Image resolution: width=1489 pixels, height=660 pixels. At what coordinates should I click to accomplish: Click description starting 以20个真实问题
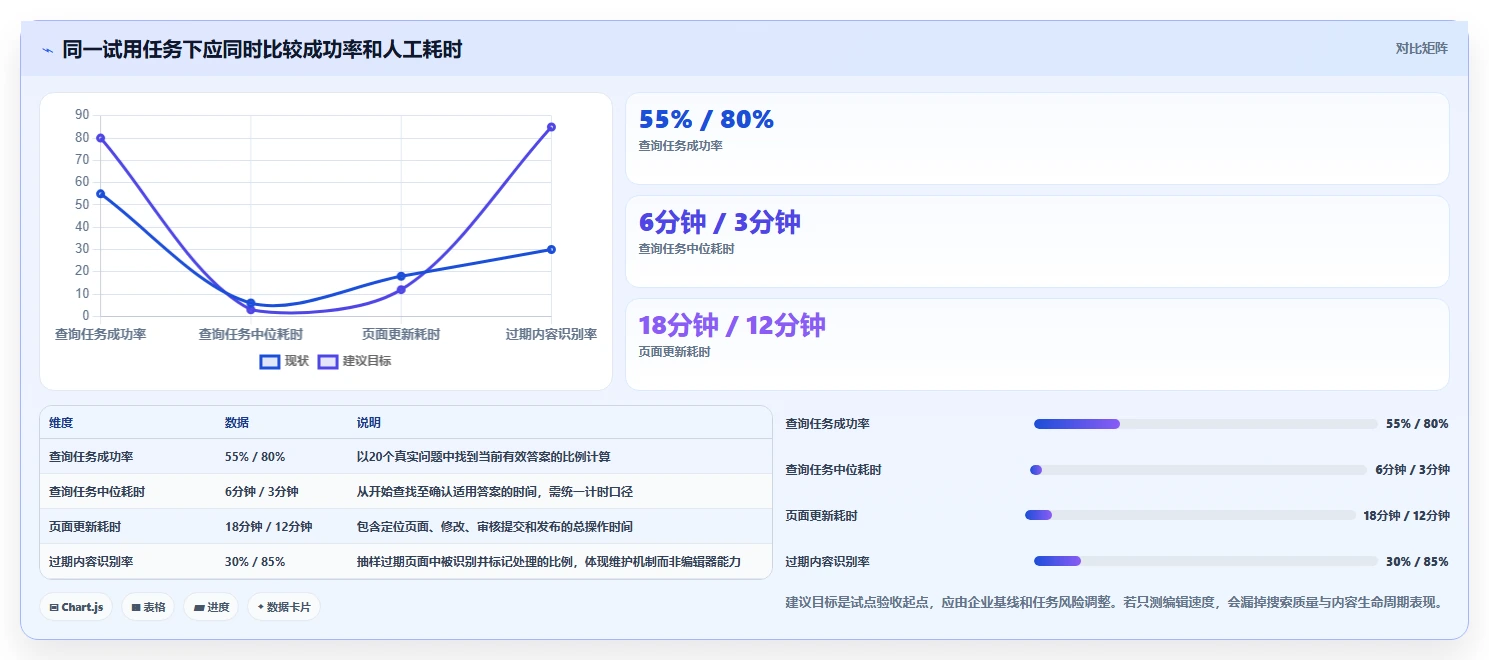484,457
